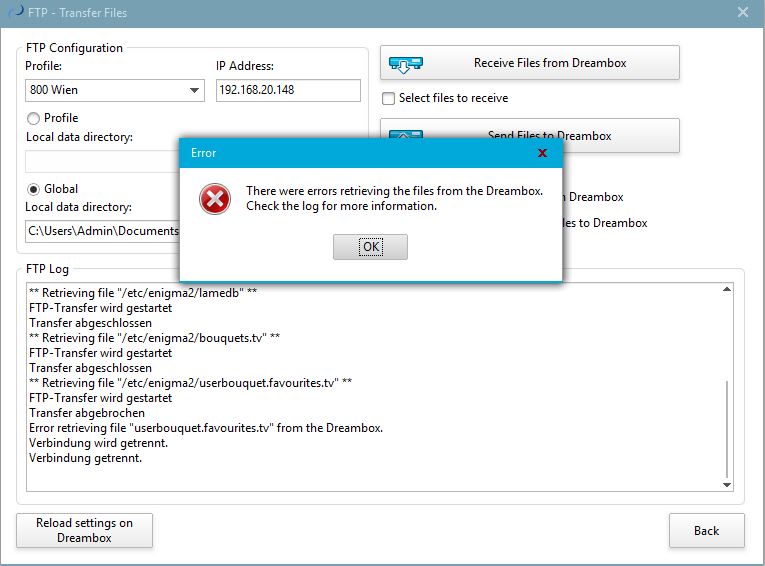Screen dimensions: 765x566
Task: Close the FTP Transfer Files window
Action: 743,13
